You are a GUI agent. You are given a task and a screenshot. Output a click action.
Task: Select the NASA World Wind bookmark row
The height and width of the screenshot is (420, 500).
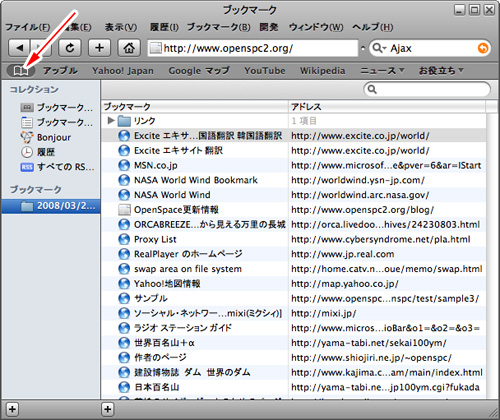click(x=293, y=195)
